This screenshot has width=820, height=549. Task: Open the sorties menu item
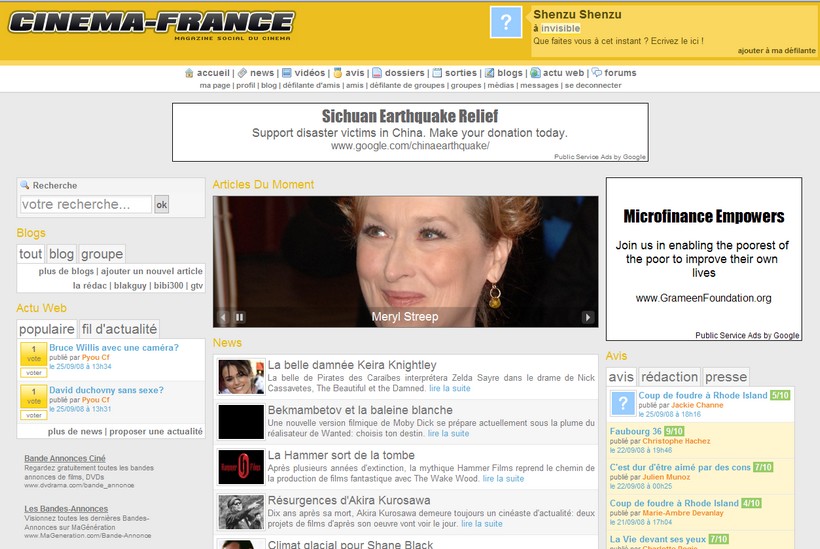tap(461, 73)
